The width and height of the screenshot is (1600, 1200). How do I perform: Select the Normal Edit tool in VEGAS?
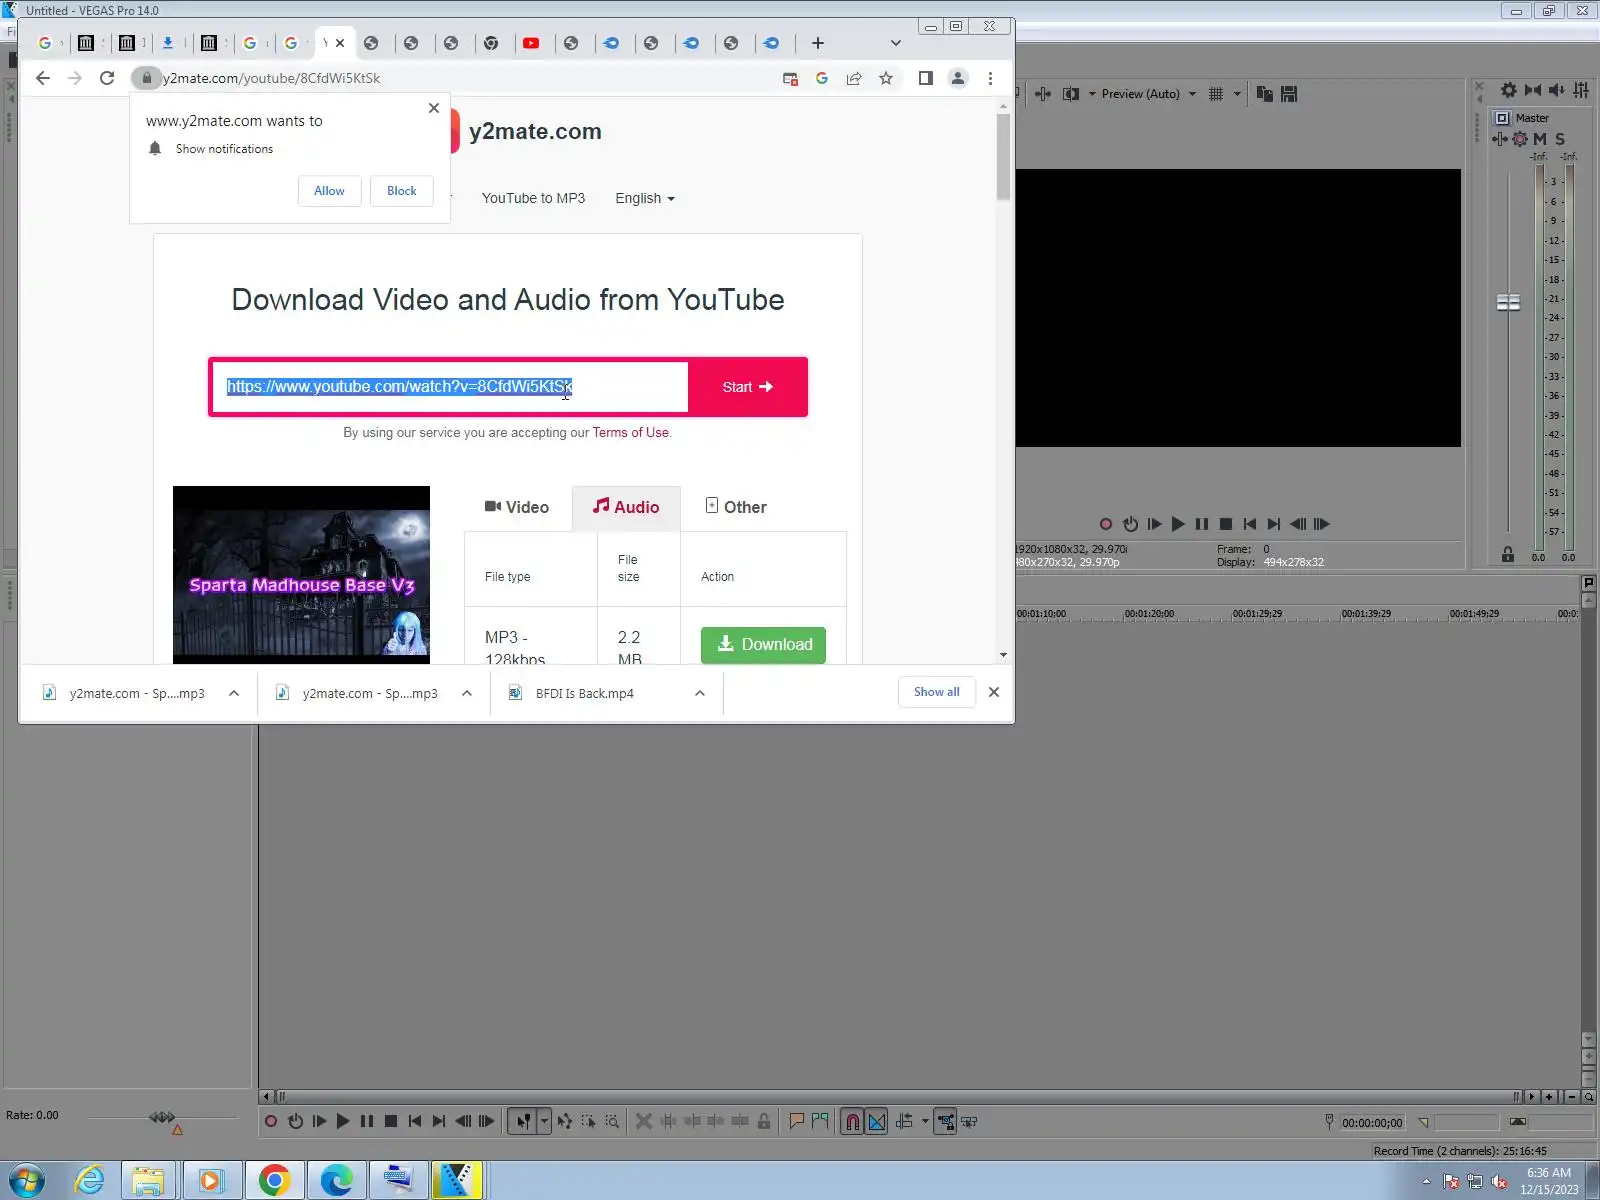[x=523, y=1122]
